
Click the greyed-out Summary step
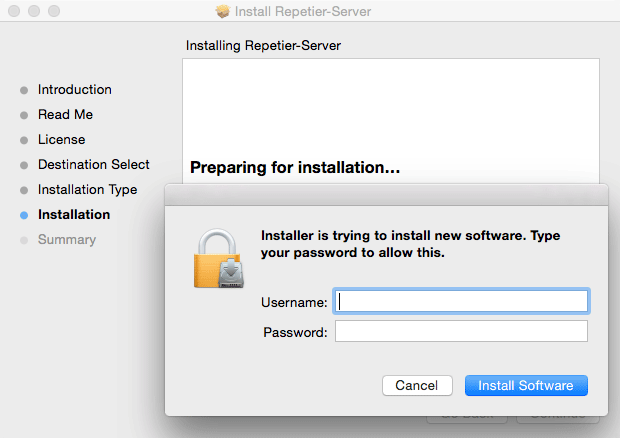point(67,240)
